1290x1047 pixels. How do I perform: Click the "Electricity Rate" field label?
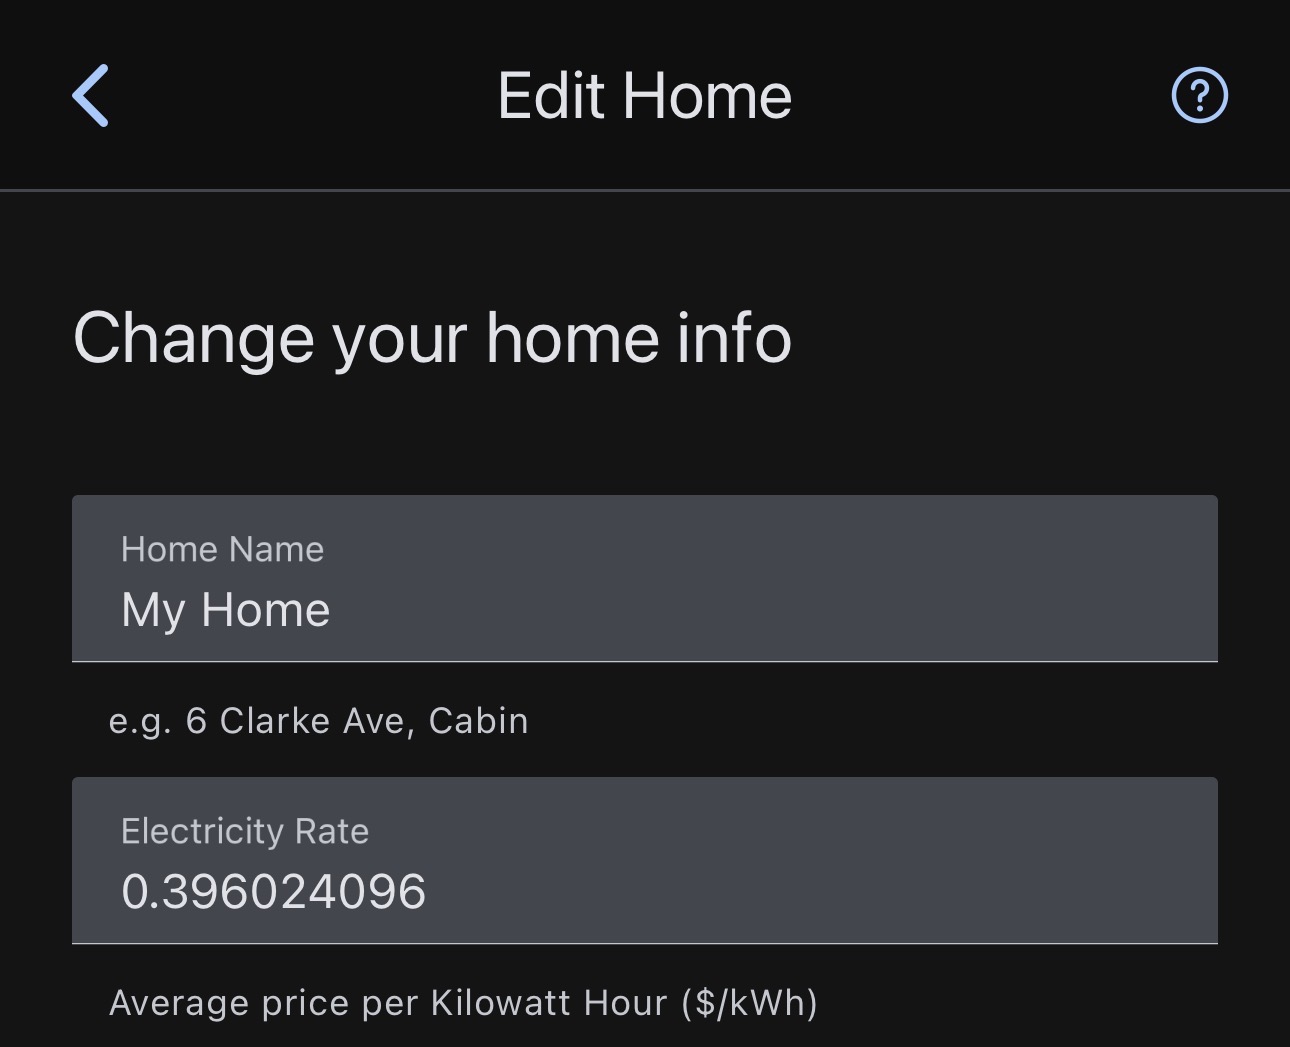point(245,831)
